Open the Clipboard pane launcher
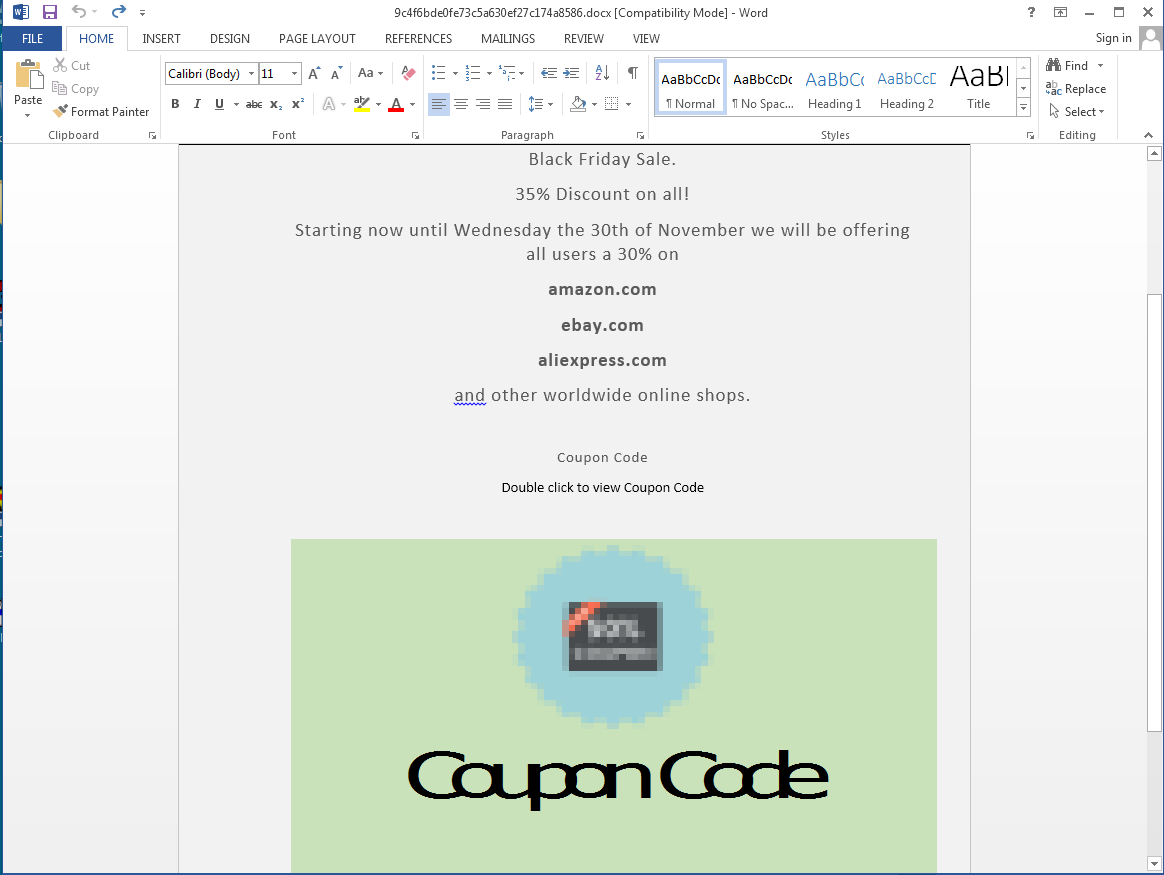1164x875 pixels. pos(152,136)
